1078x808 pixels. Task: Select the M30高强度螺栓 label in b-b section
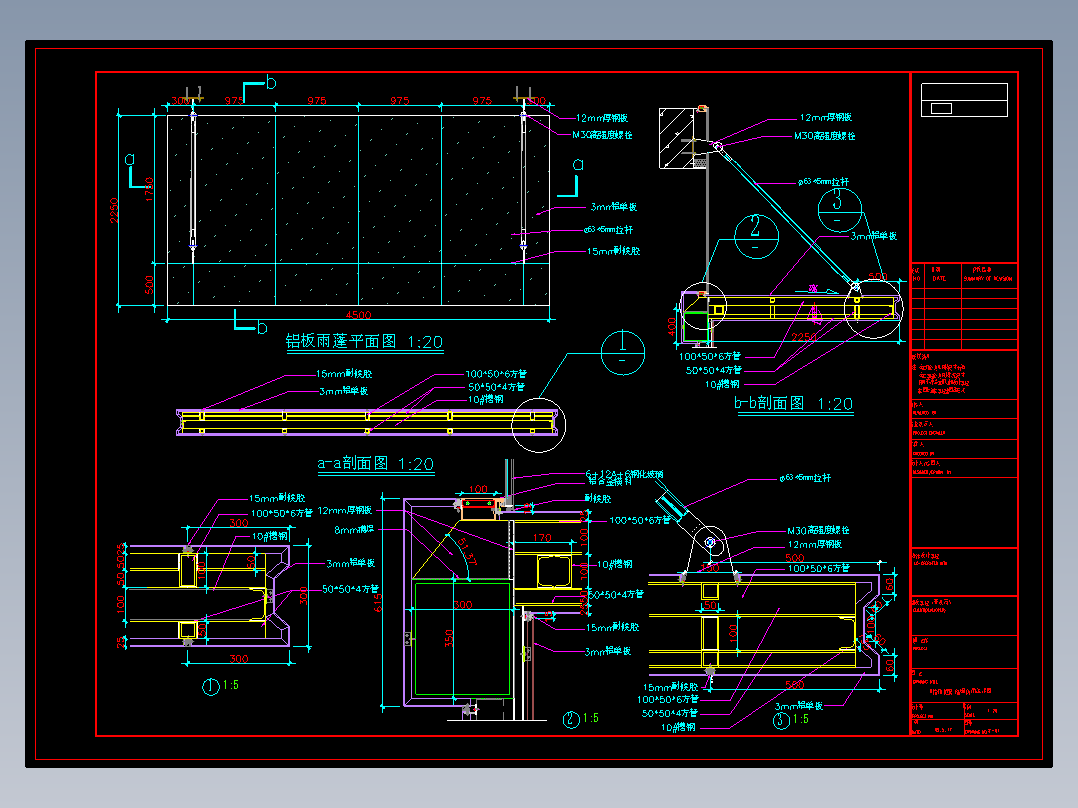(824, 136)
